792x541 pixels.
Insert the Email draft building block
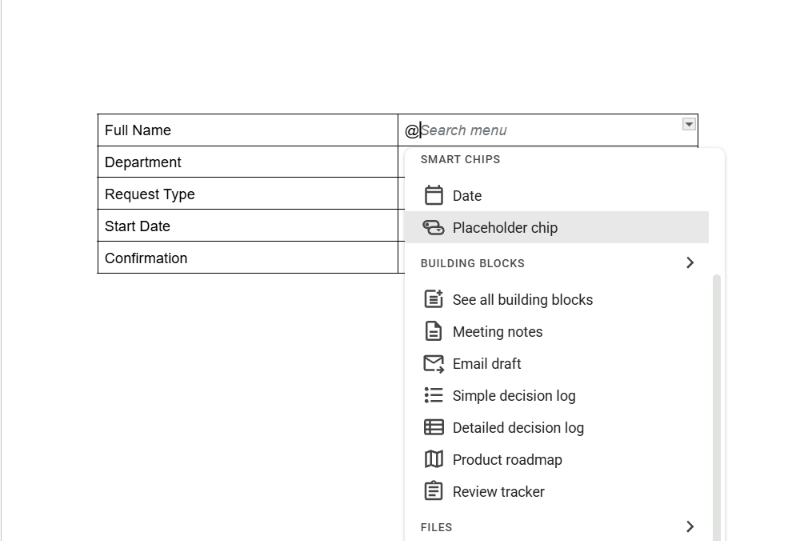click(x=557, y=364)
